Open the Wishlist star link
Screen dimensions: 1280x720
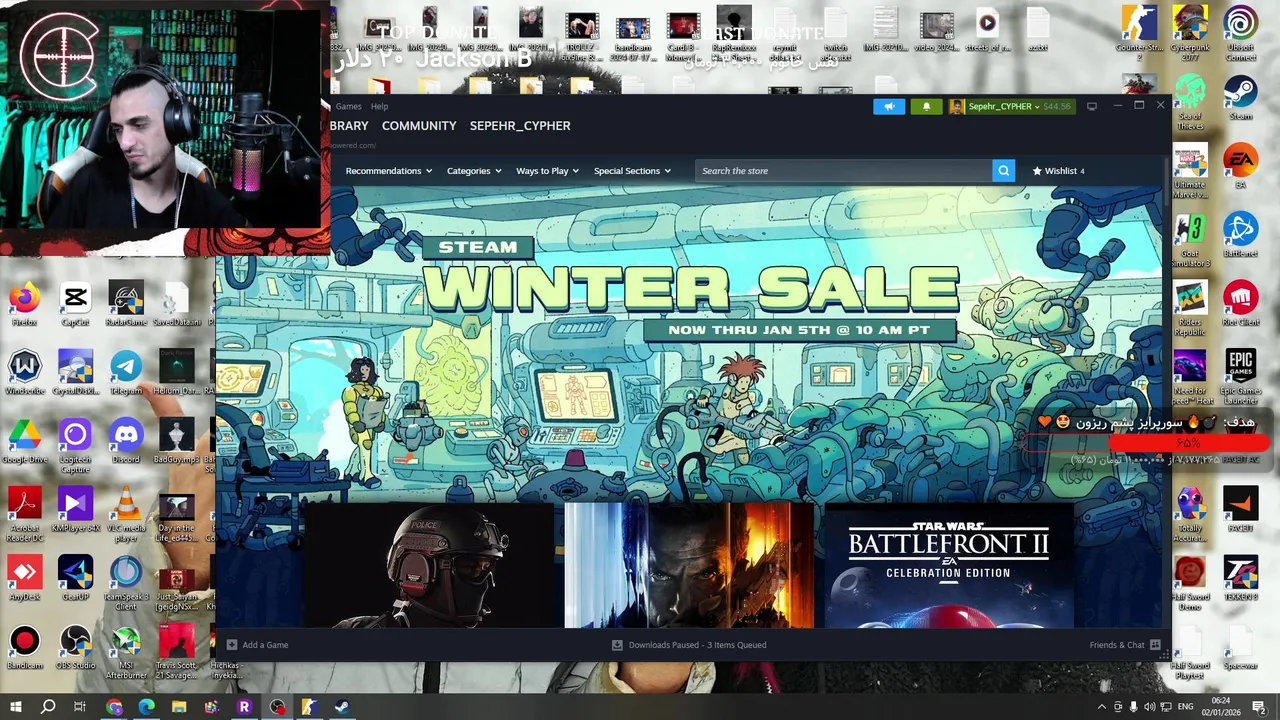(x=1058, y=171)
